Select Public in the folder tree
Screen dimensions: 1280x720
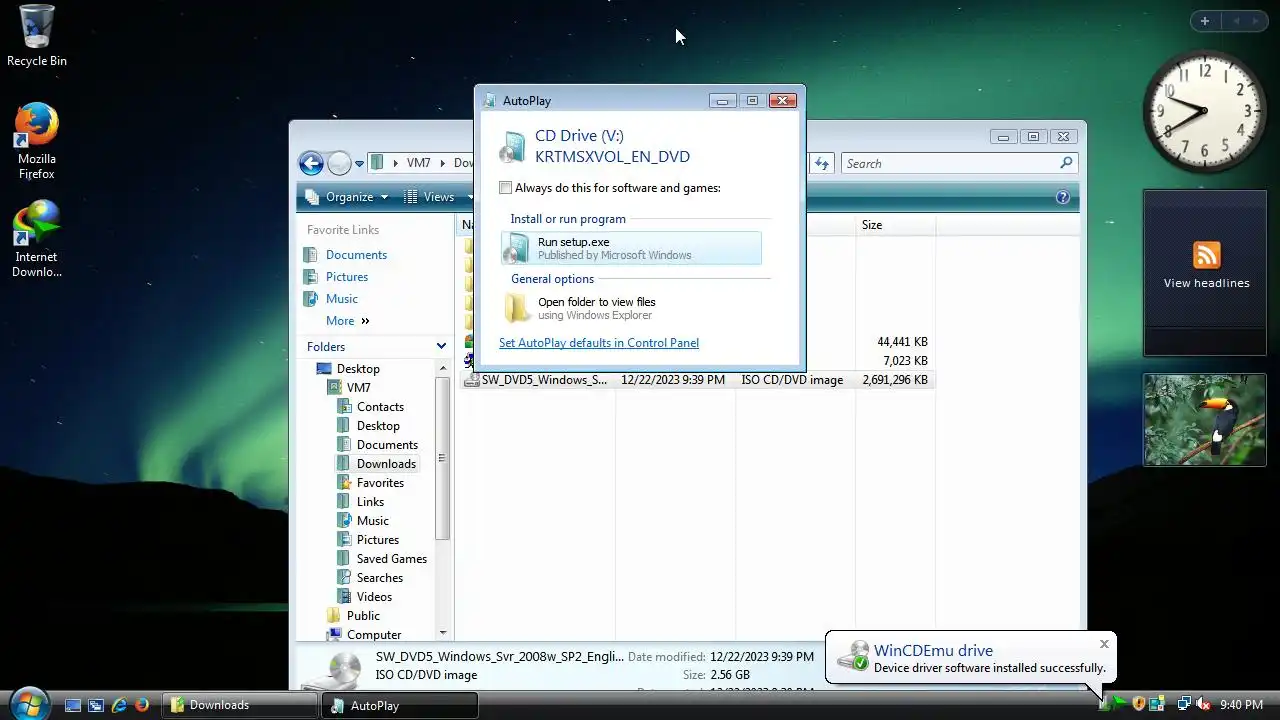click(x=353, y=616)
